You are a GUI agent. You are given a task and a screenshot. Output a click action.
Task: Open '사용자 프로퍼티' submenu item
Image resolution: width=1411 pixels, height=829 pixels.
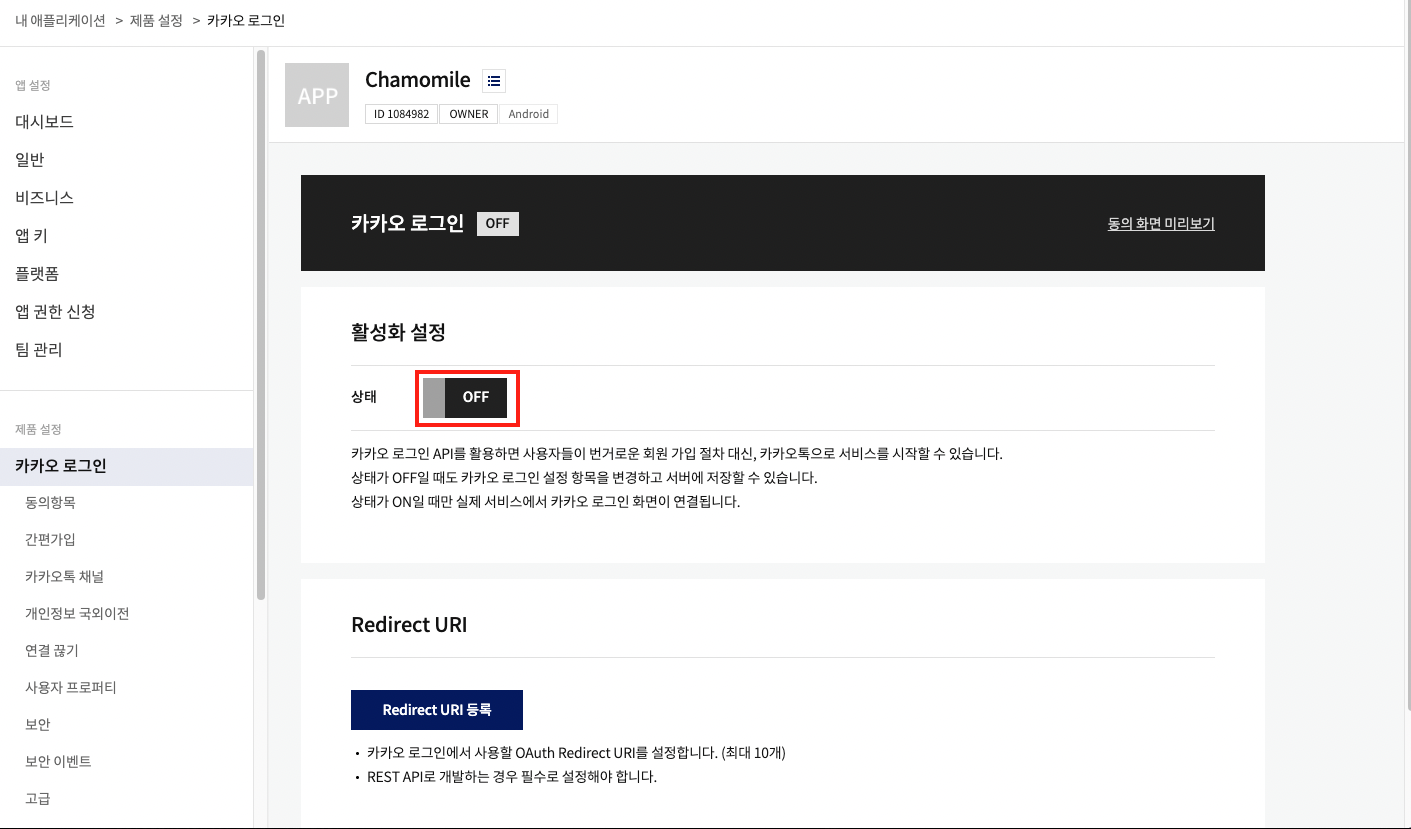pos(71,687)
